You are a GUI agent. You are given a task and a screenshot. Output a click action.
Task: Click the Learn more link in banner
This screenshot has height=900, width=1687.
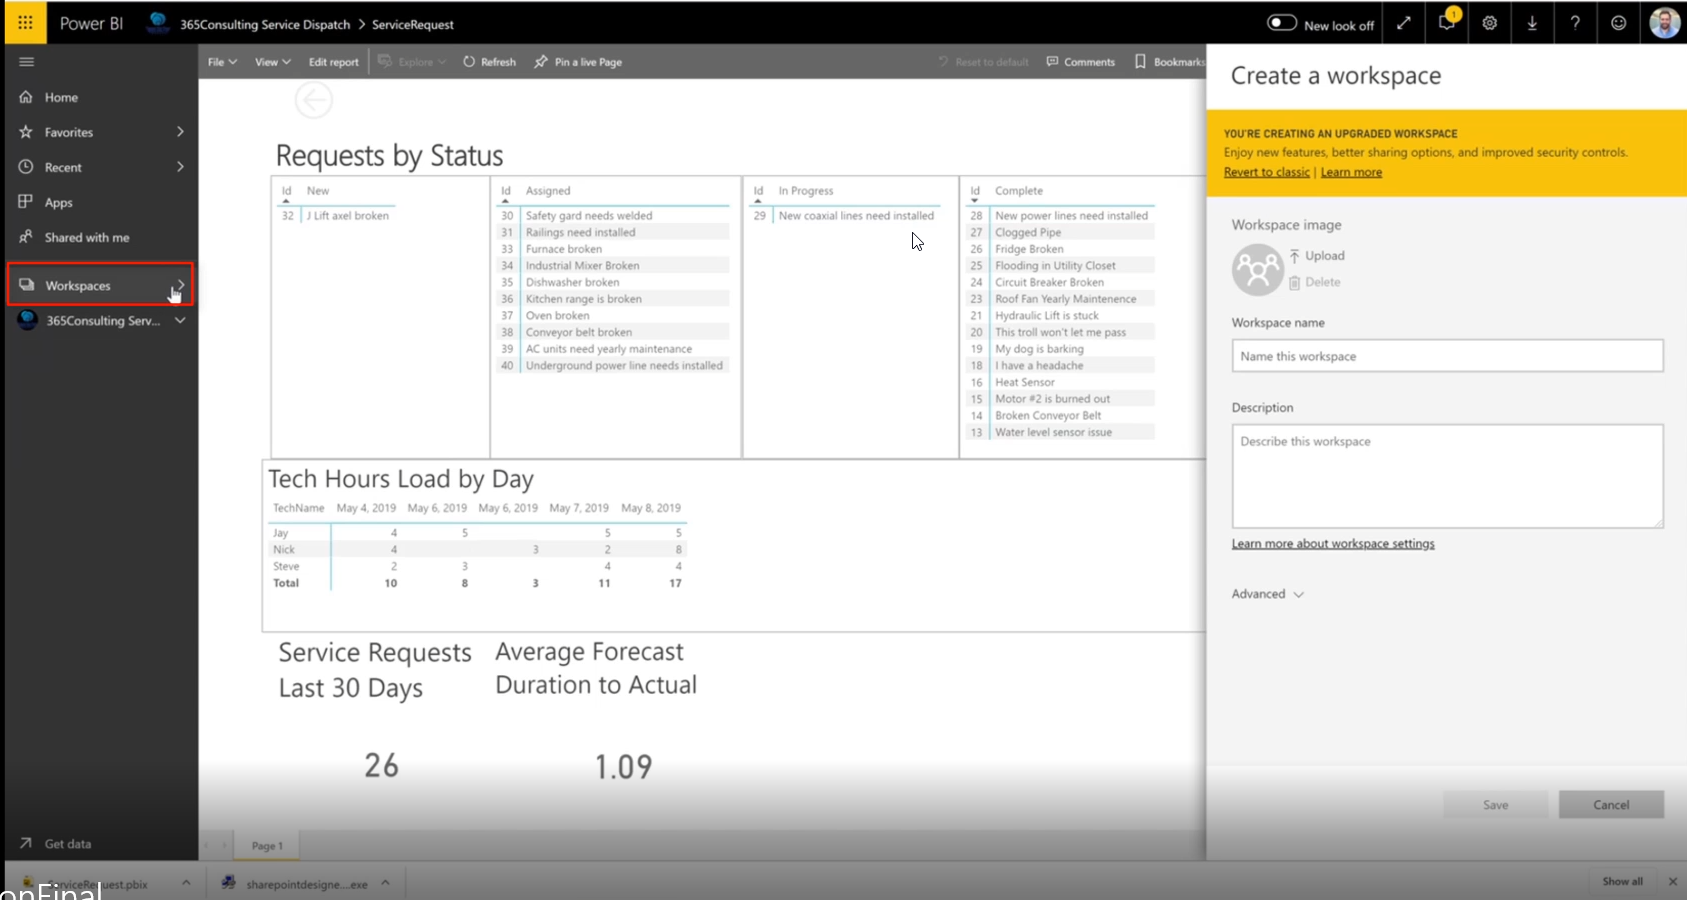tap(1351, 172)
